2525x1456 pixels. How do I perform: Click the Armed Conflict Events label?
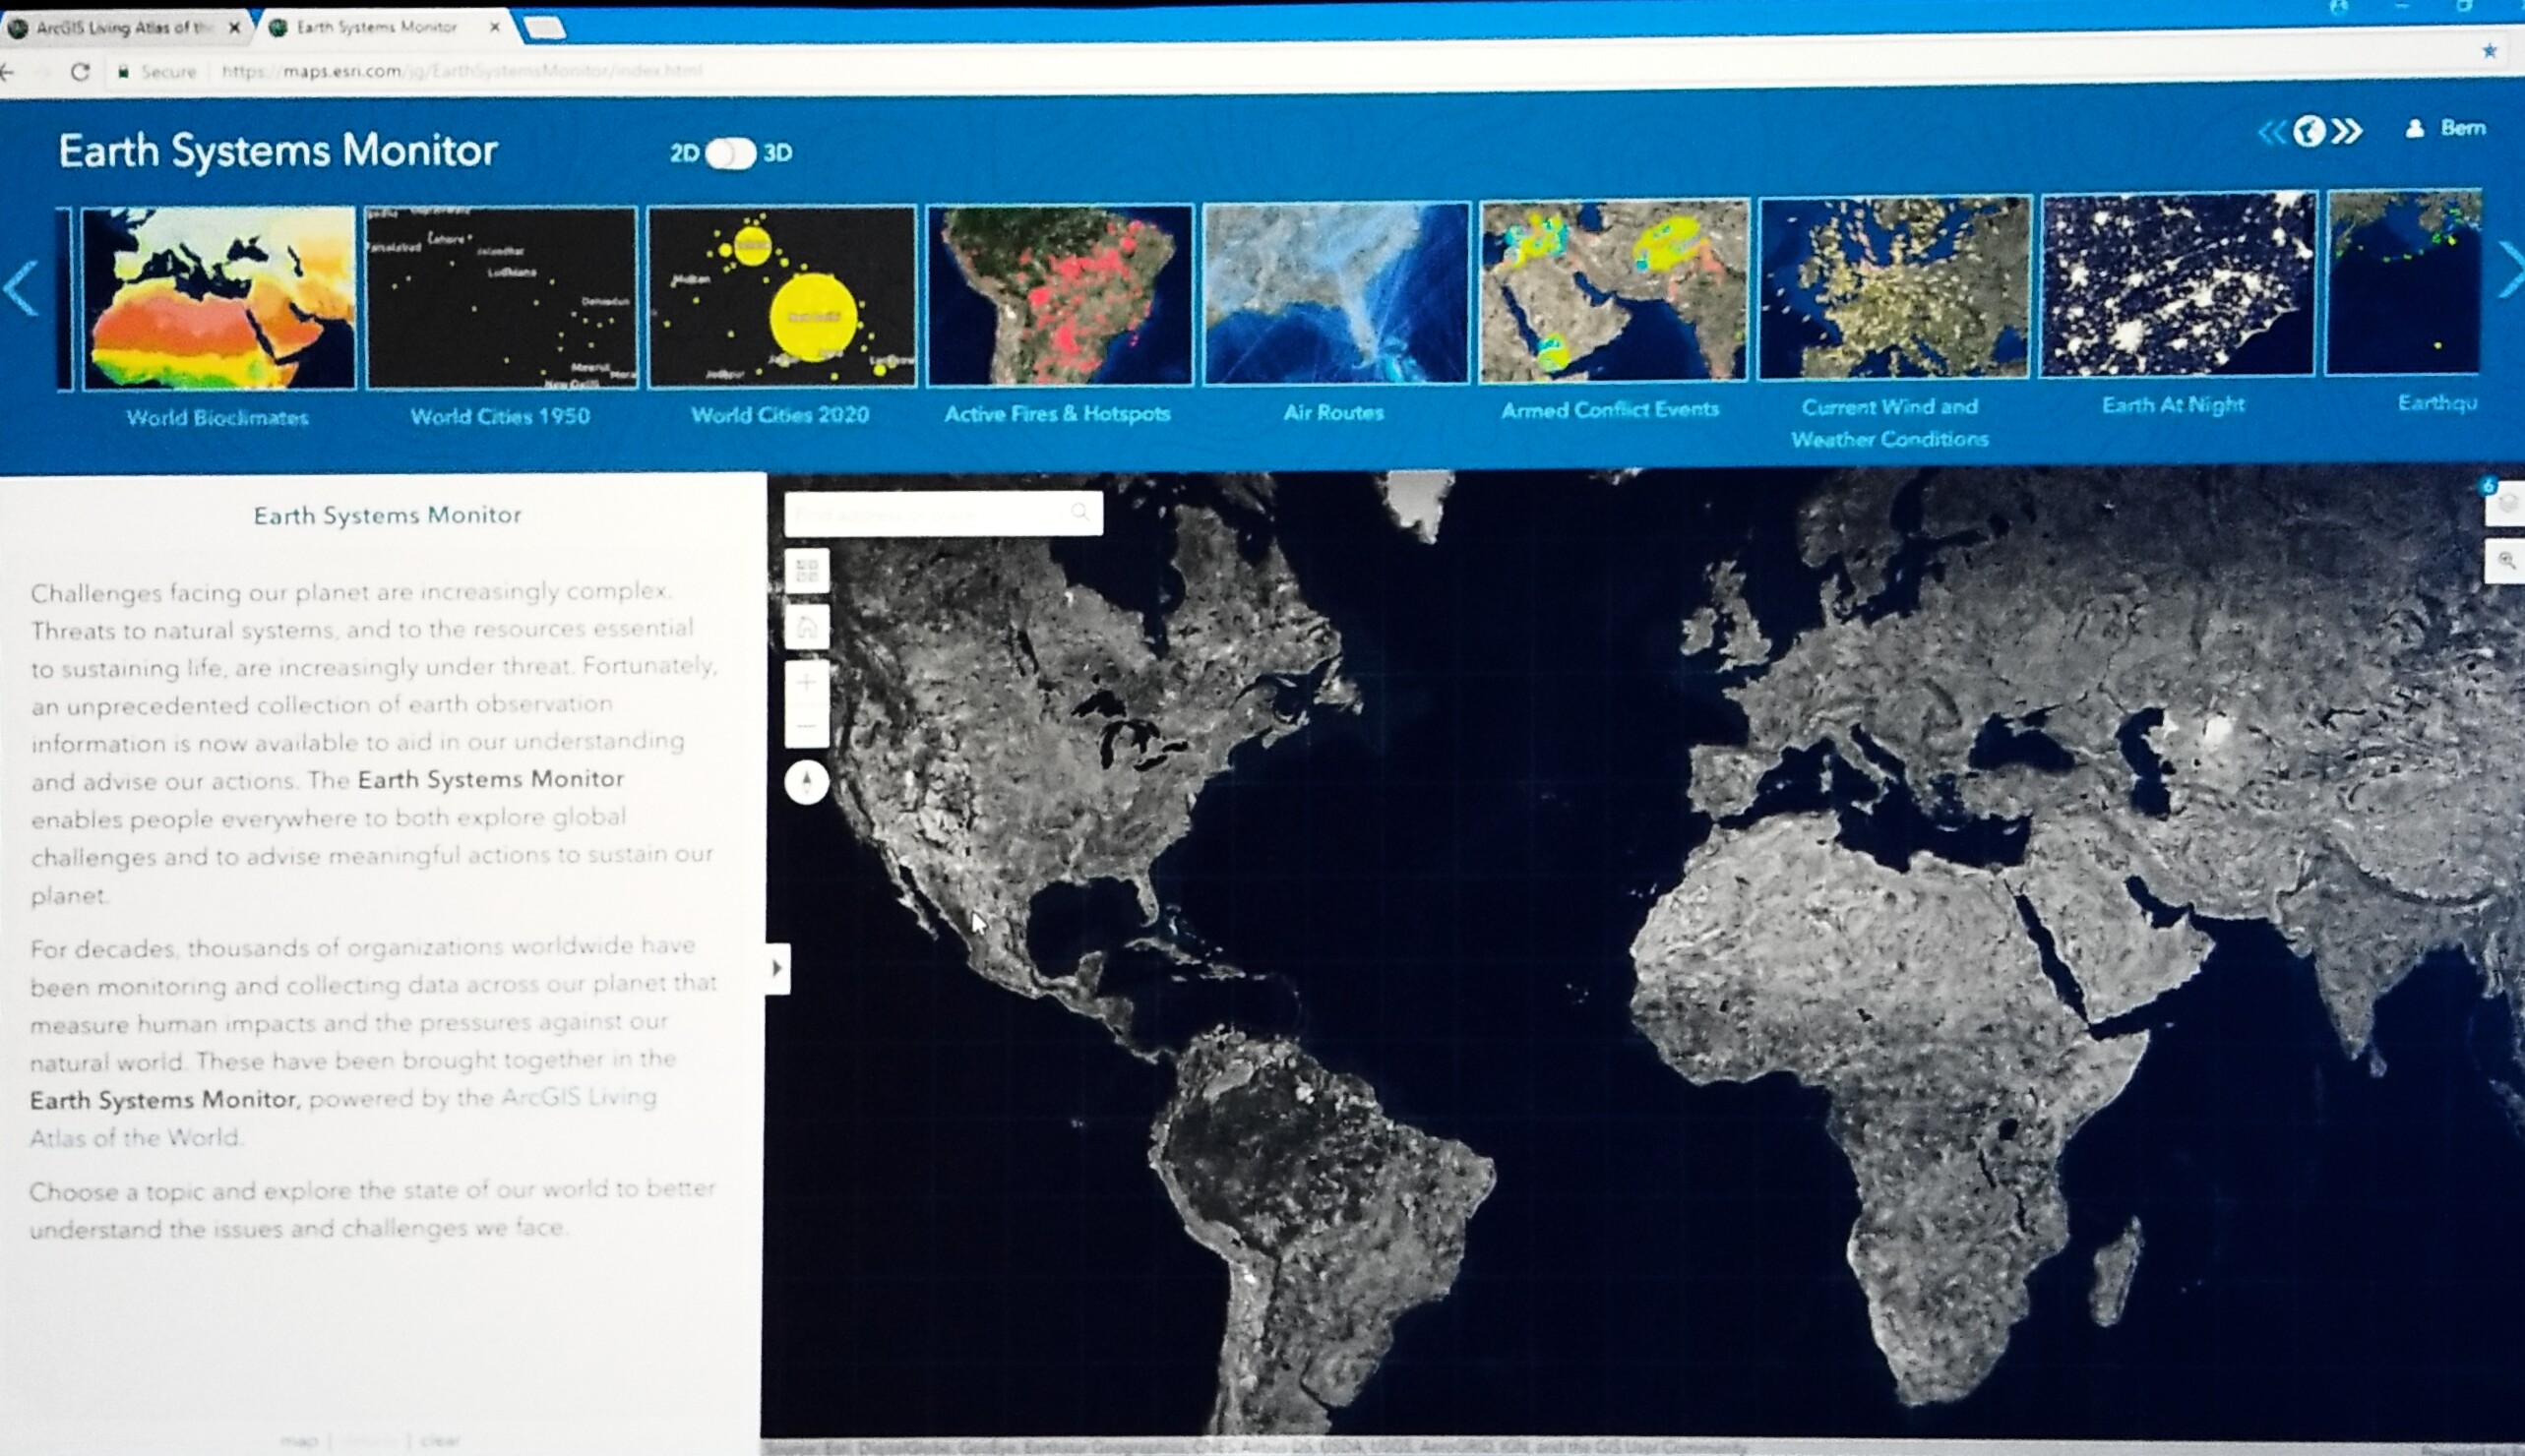click(x=1610, y=409)
